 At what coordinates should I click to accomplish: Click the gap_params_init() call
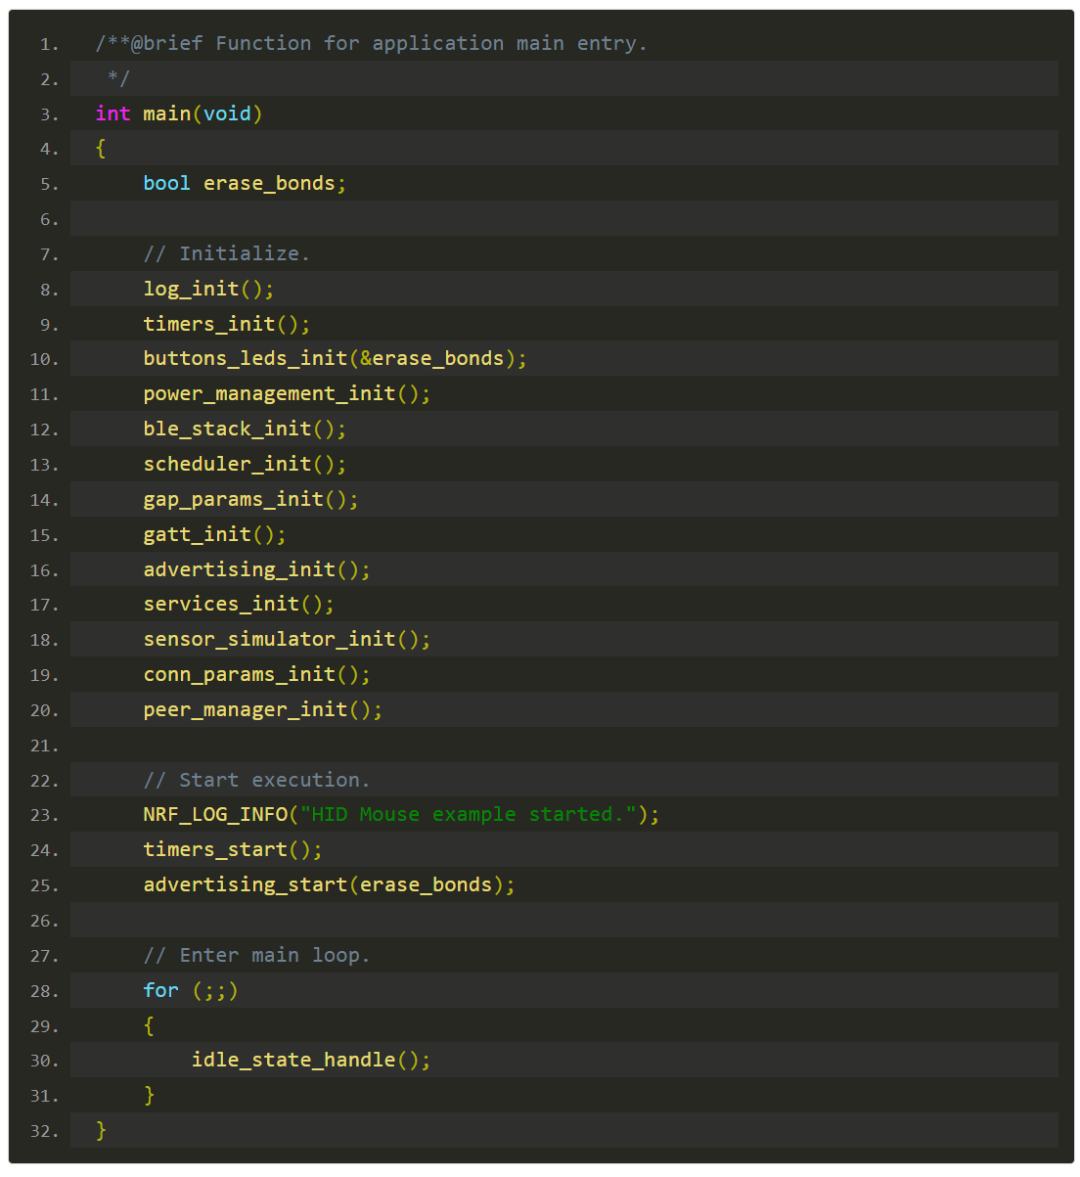click(251, 499)
